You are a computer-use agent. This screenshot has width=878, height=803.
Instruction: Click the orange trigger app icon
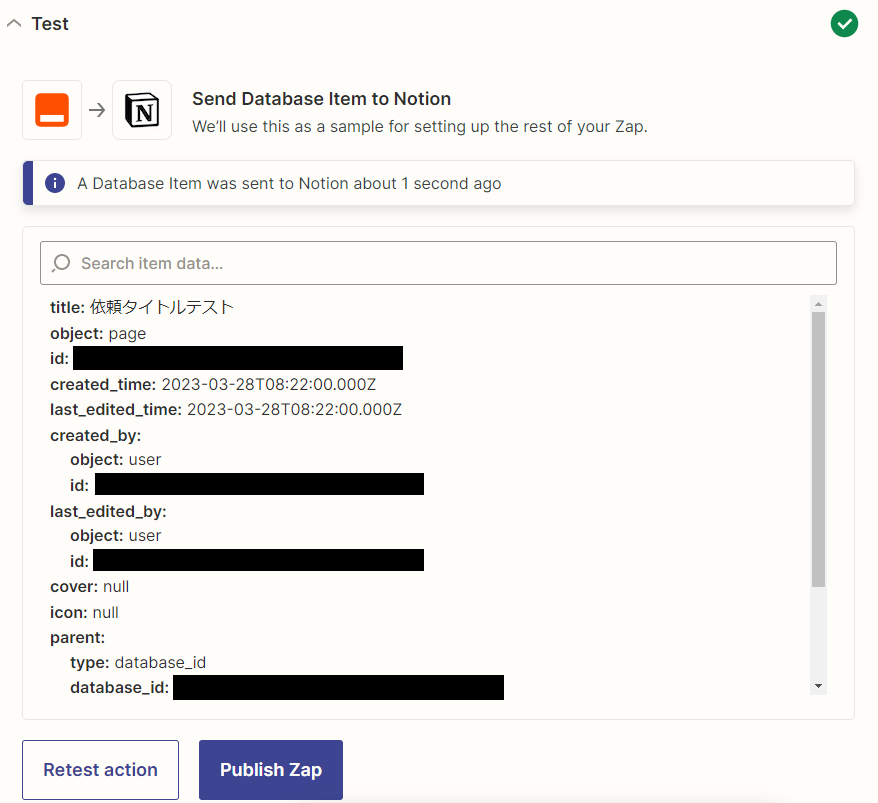click(52, 110)
